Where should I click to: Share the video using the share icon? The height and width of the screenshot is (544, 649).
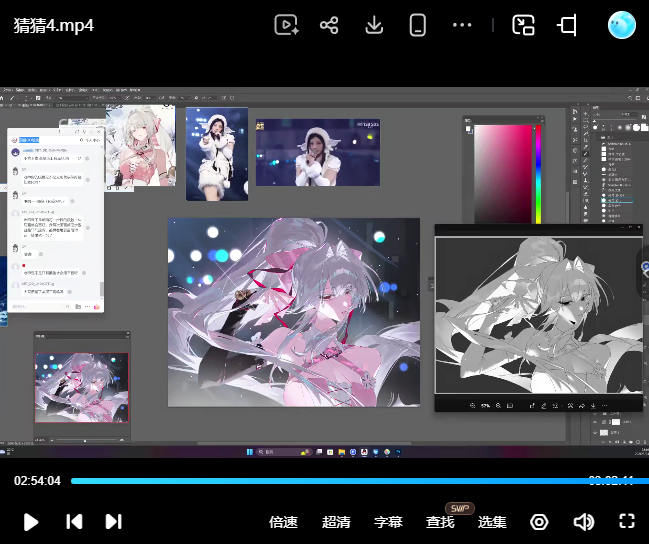329,25
